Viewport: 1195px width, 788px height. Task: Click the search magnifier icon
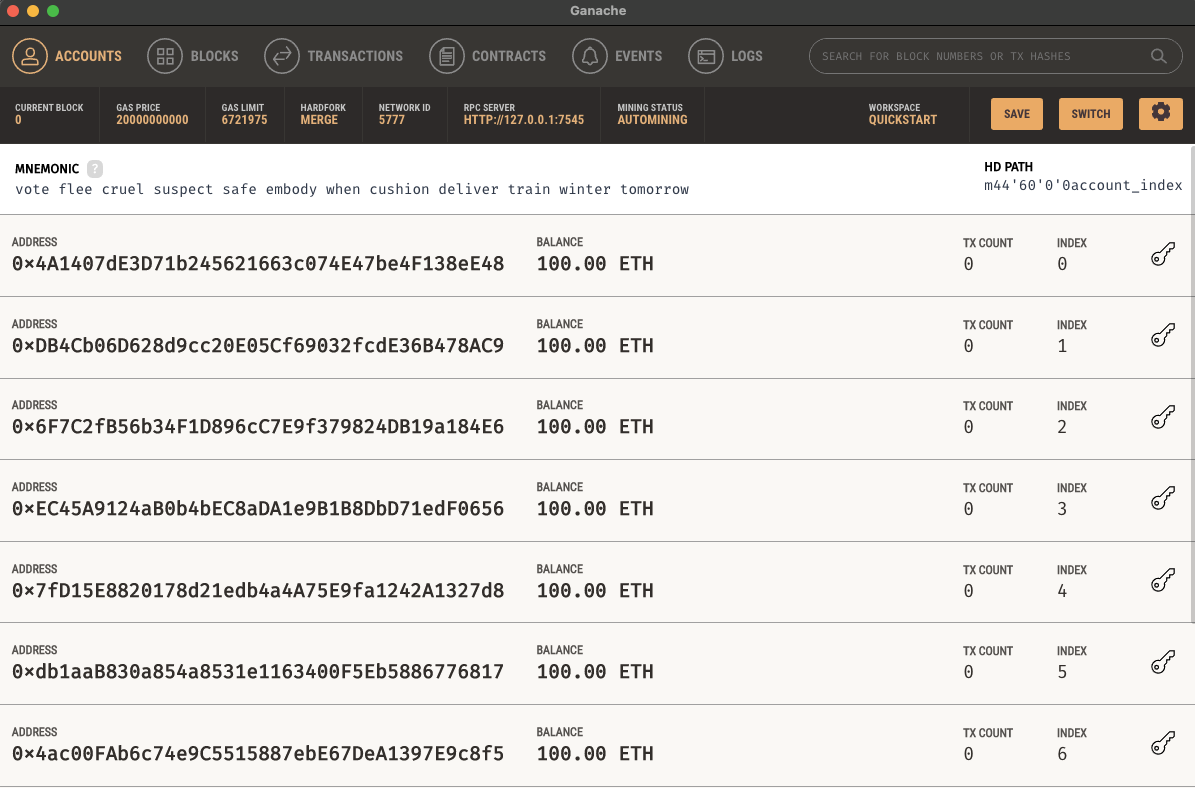pyautogui.click(x=1158, y=56)
